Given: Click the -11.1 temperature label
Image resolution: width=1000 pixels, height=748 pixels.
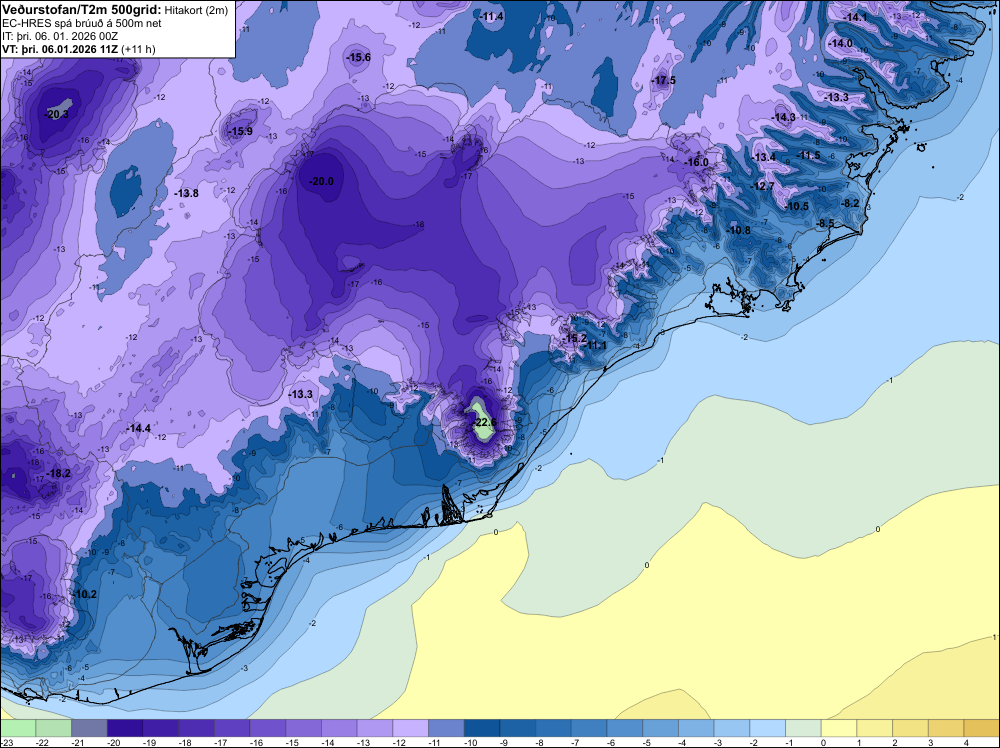Looking at the screenshot, I should point(596,345).
